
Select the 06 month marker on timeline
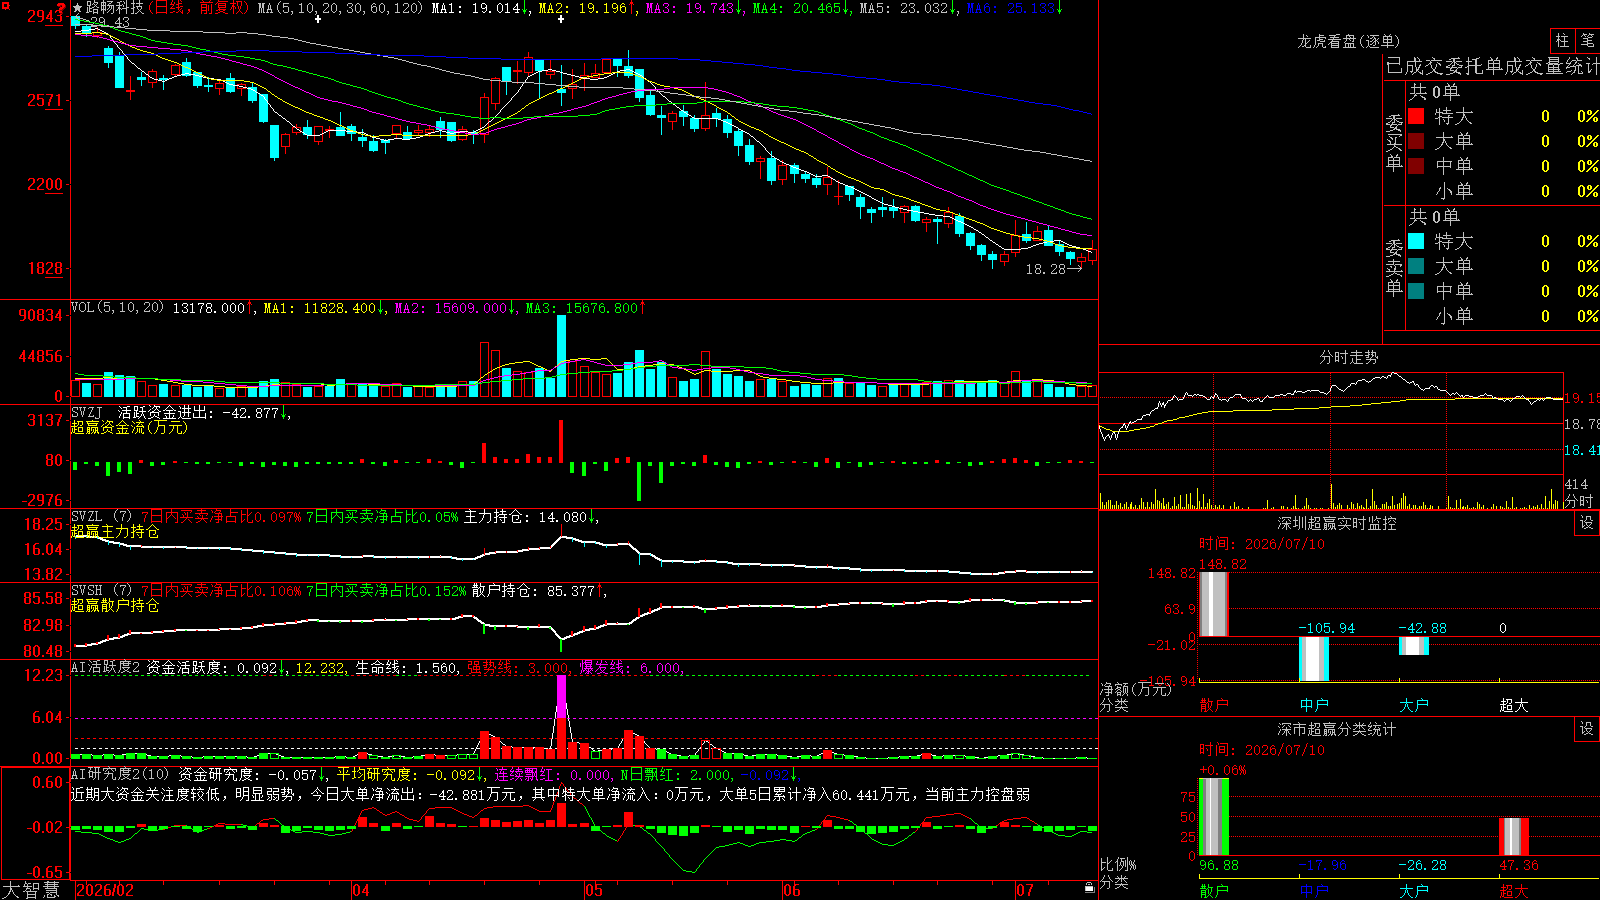point(792,890)
